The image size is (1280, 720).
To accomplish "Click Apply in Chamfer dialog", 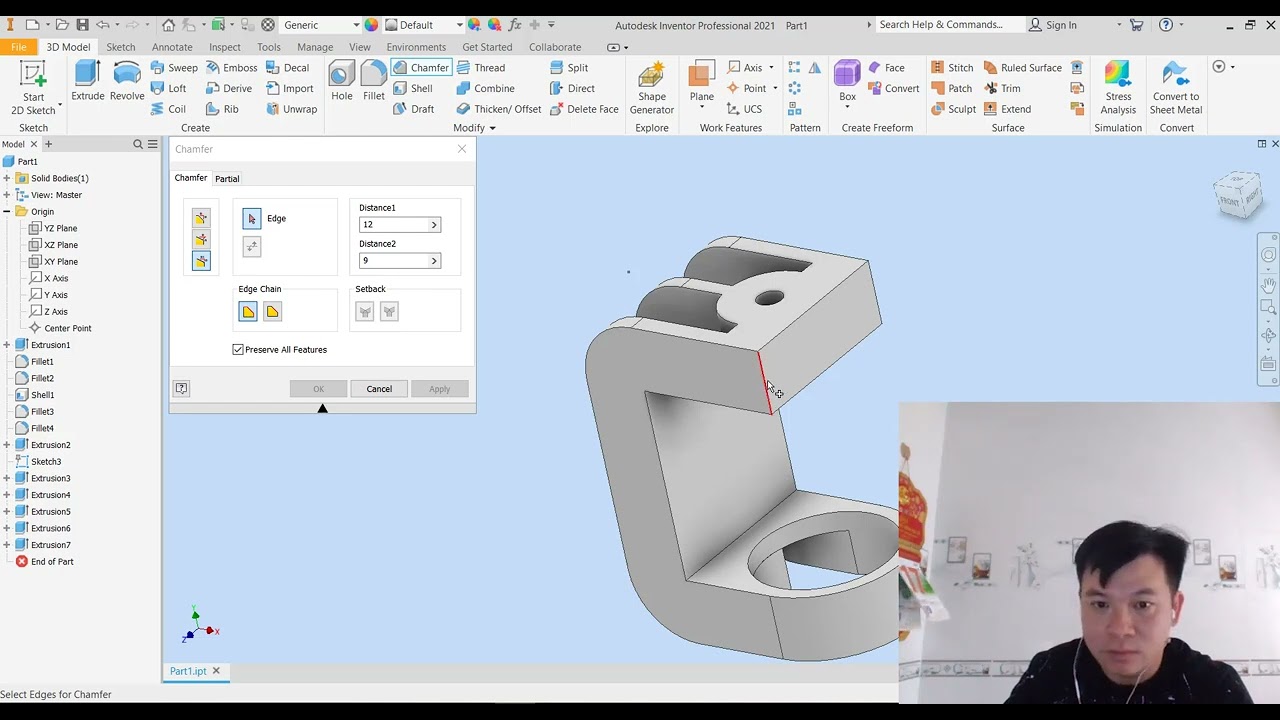I will tap(440, 389).
